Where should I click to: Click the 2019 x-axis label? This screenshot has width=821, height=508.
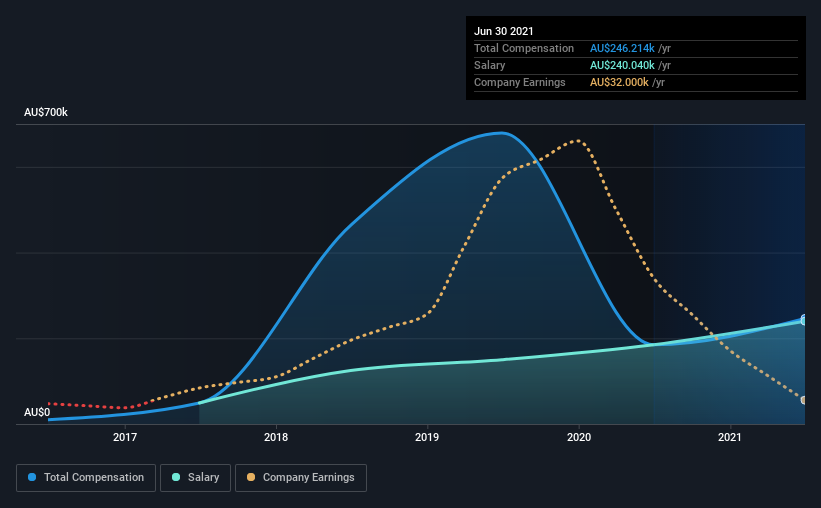pos(427,437)
